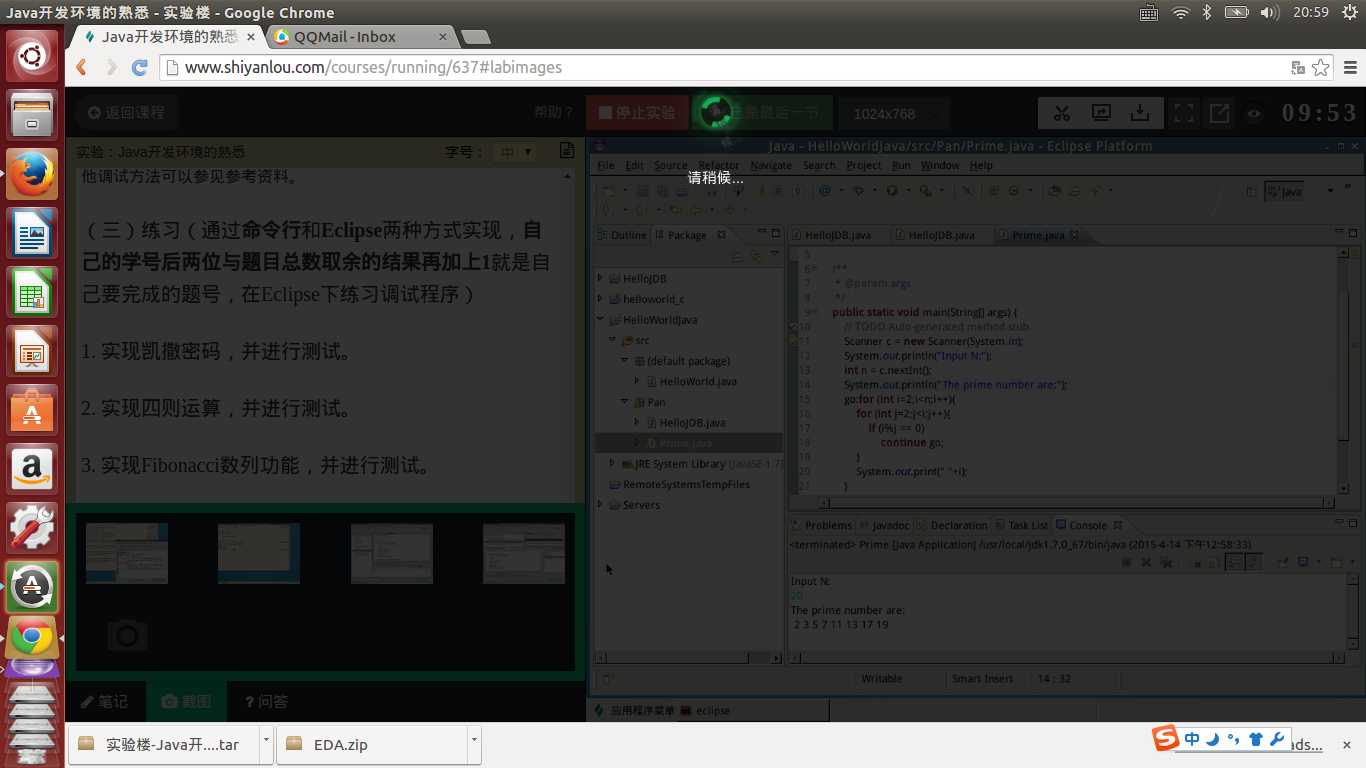Open the Ubuntu Dash home icon

tap(32, 55)
